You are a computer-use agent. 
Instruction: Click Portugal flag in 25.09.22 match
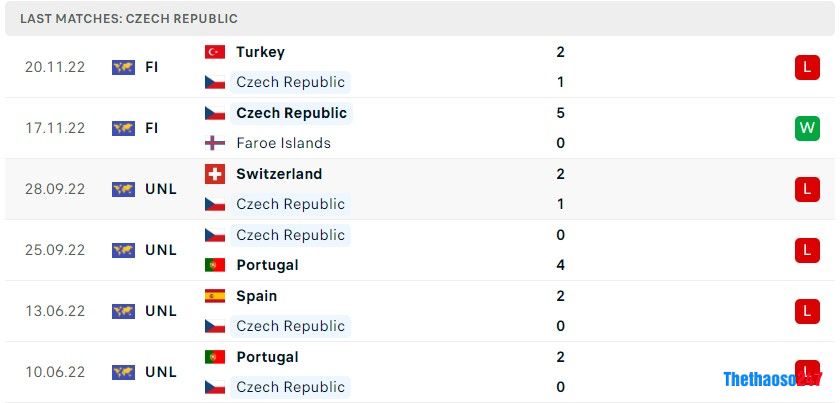pos(215,265)
